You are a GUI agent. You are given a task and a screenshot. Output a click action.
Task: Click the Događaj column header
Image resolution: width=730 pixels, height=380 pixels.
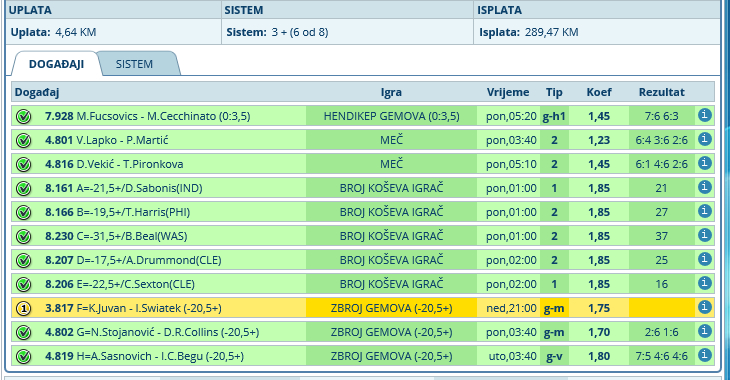[37, 92]
